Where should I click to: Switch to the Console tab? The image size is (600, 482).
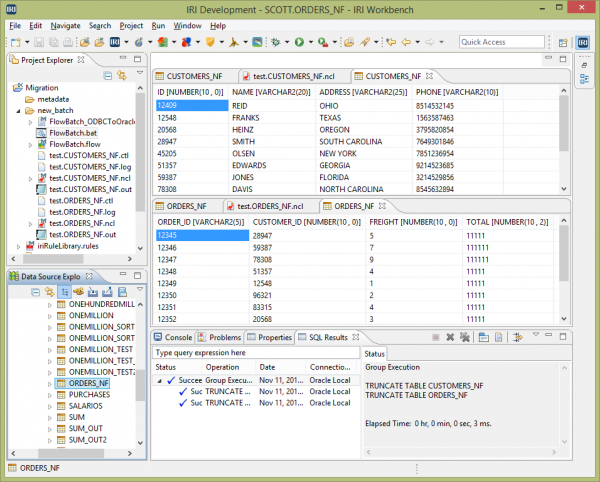click(x=173, y=337)
